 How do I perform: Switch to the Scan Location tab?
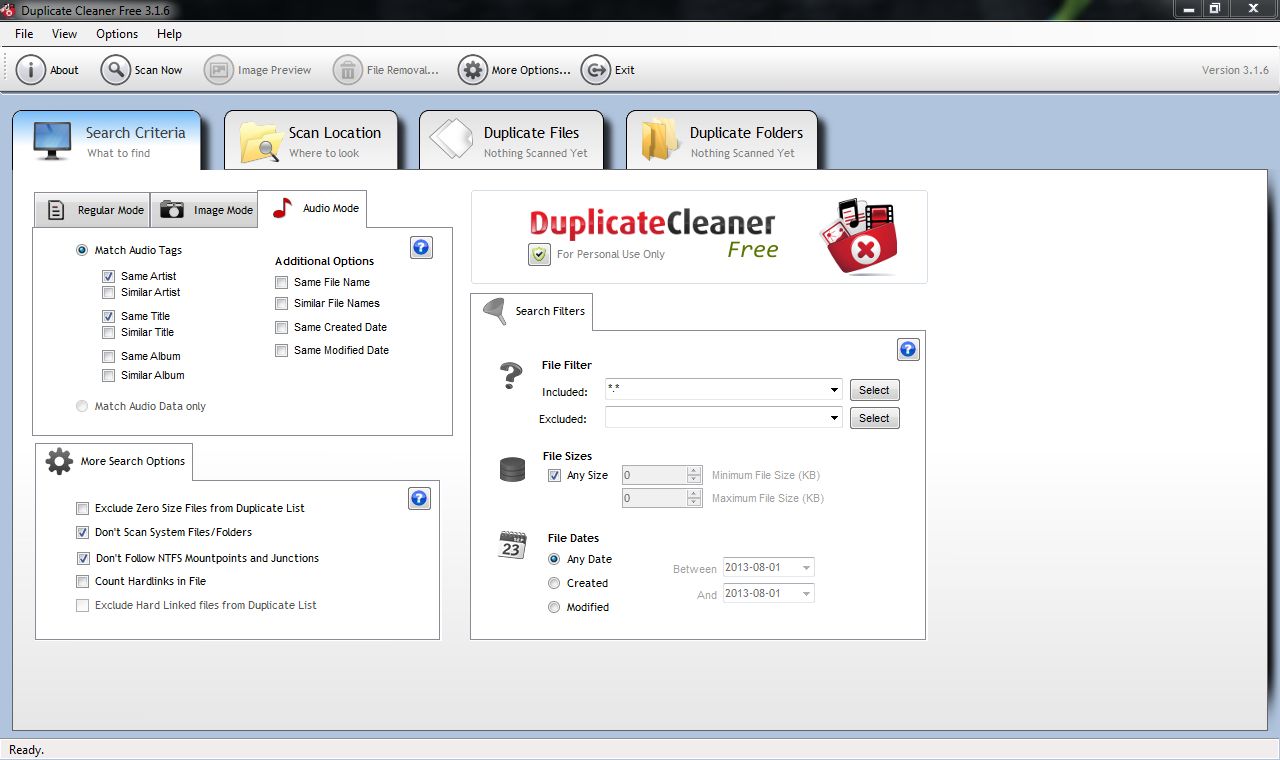311,141
